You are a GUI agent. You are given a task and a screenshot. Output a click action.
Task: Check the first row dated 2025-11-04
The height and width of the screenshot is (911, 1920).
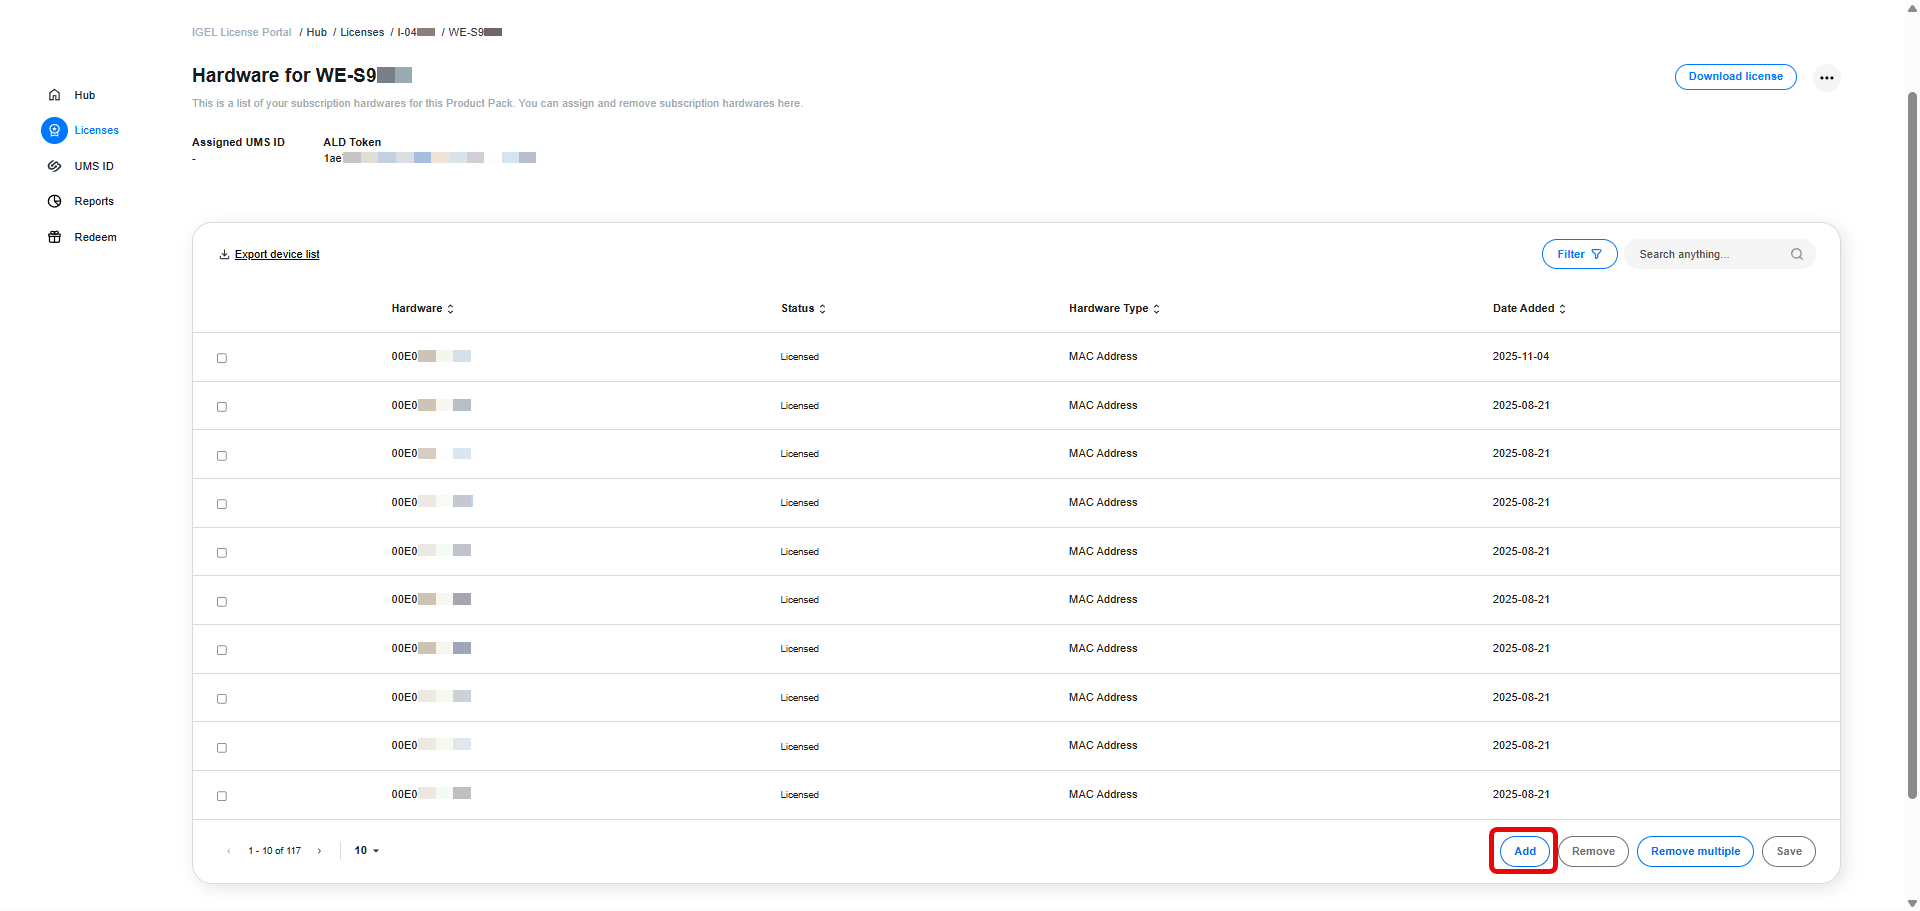pos(222,358)
